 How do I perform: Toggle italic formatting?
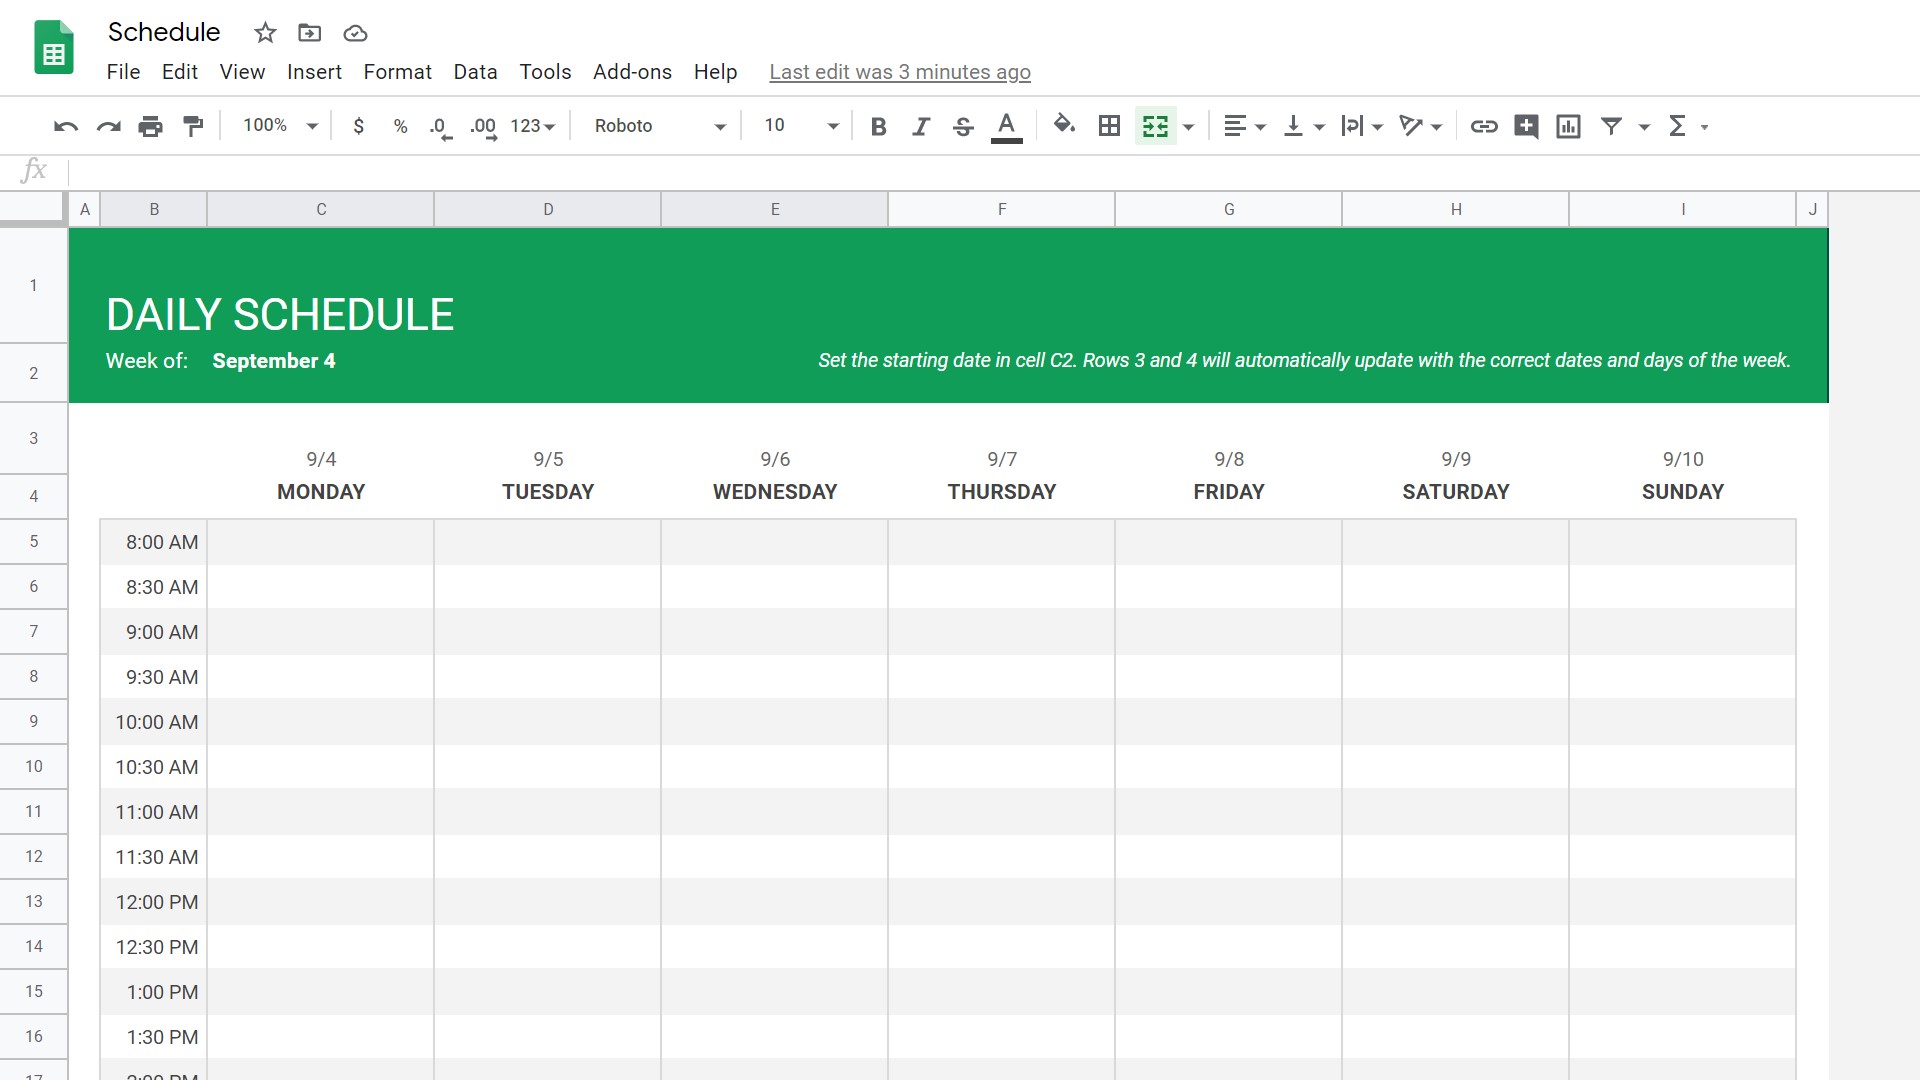tap(920, 126)
